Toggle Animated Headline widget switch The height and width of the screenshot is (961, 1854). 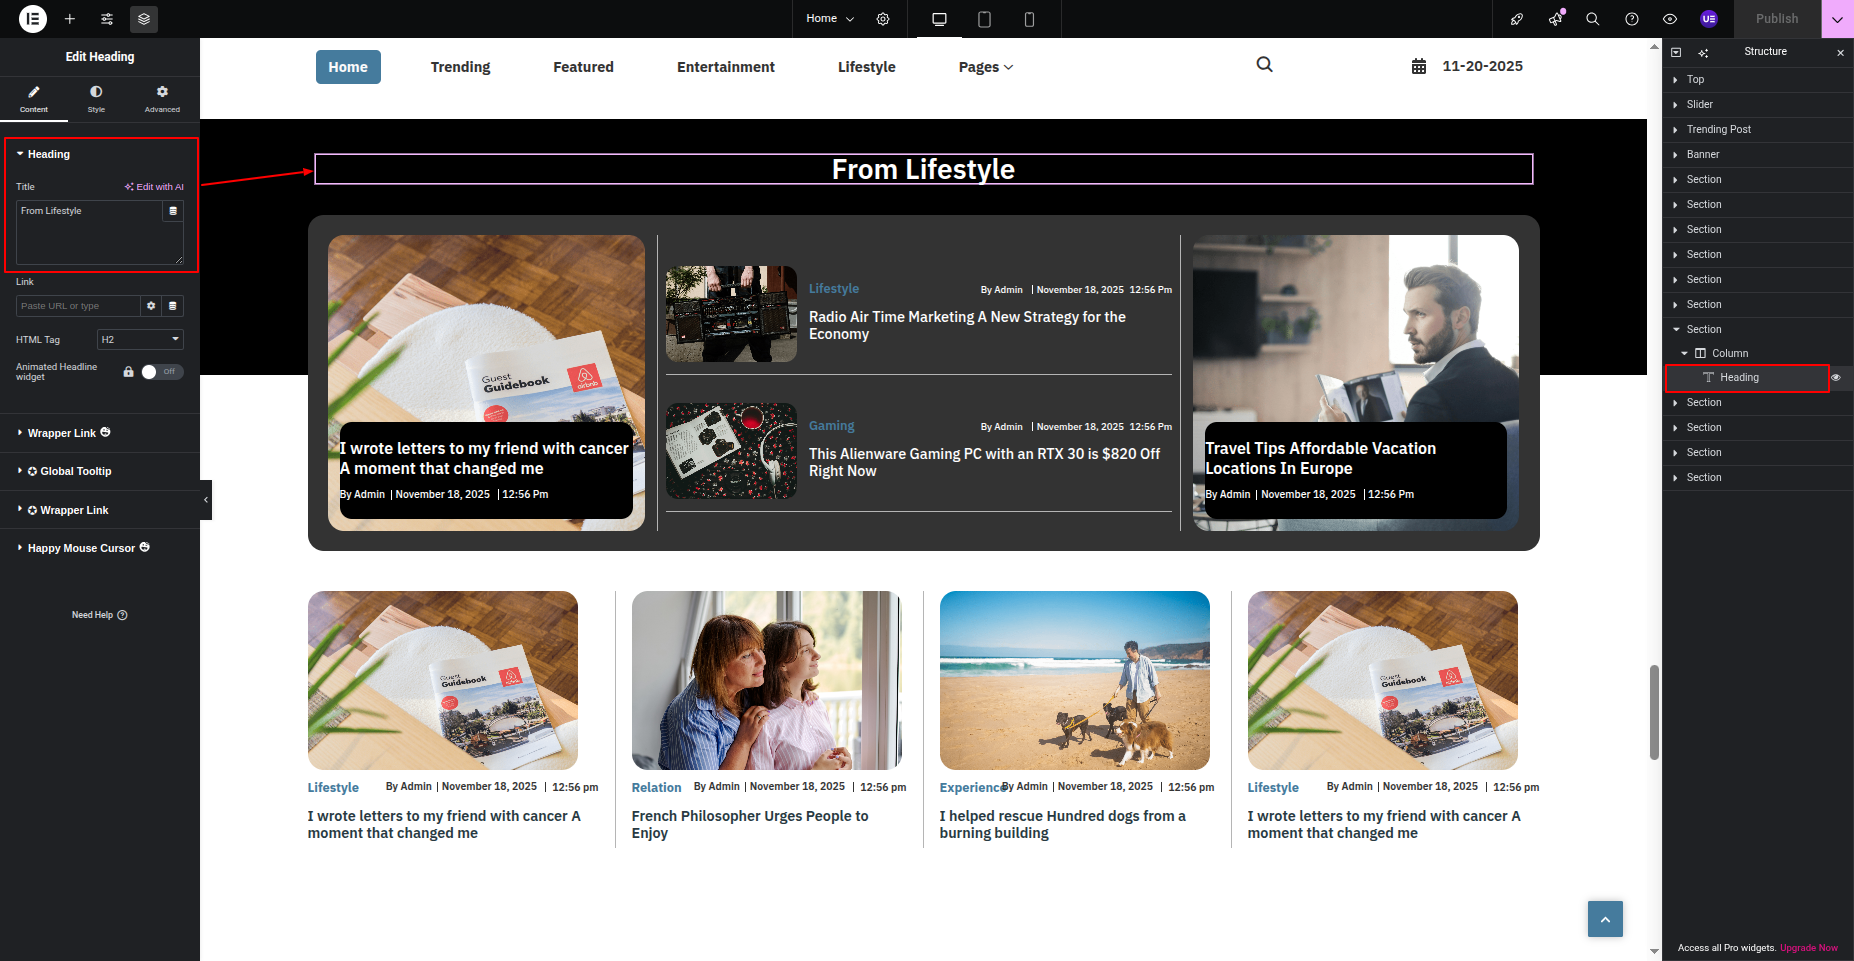click(162, 372)
